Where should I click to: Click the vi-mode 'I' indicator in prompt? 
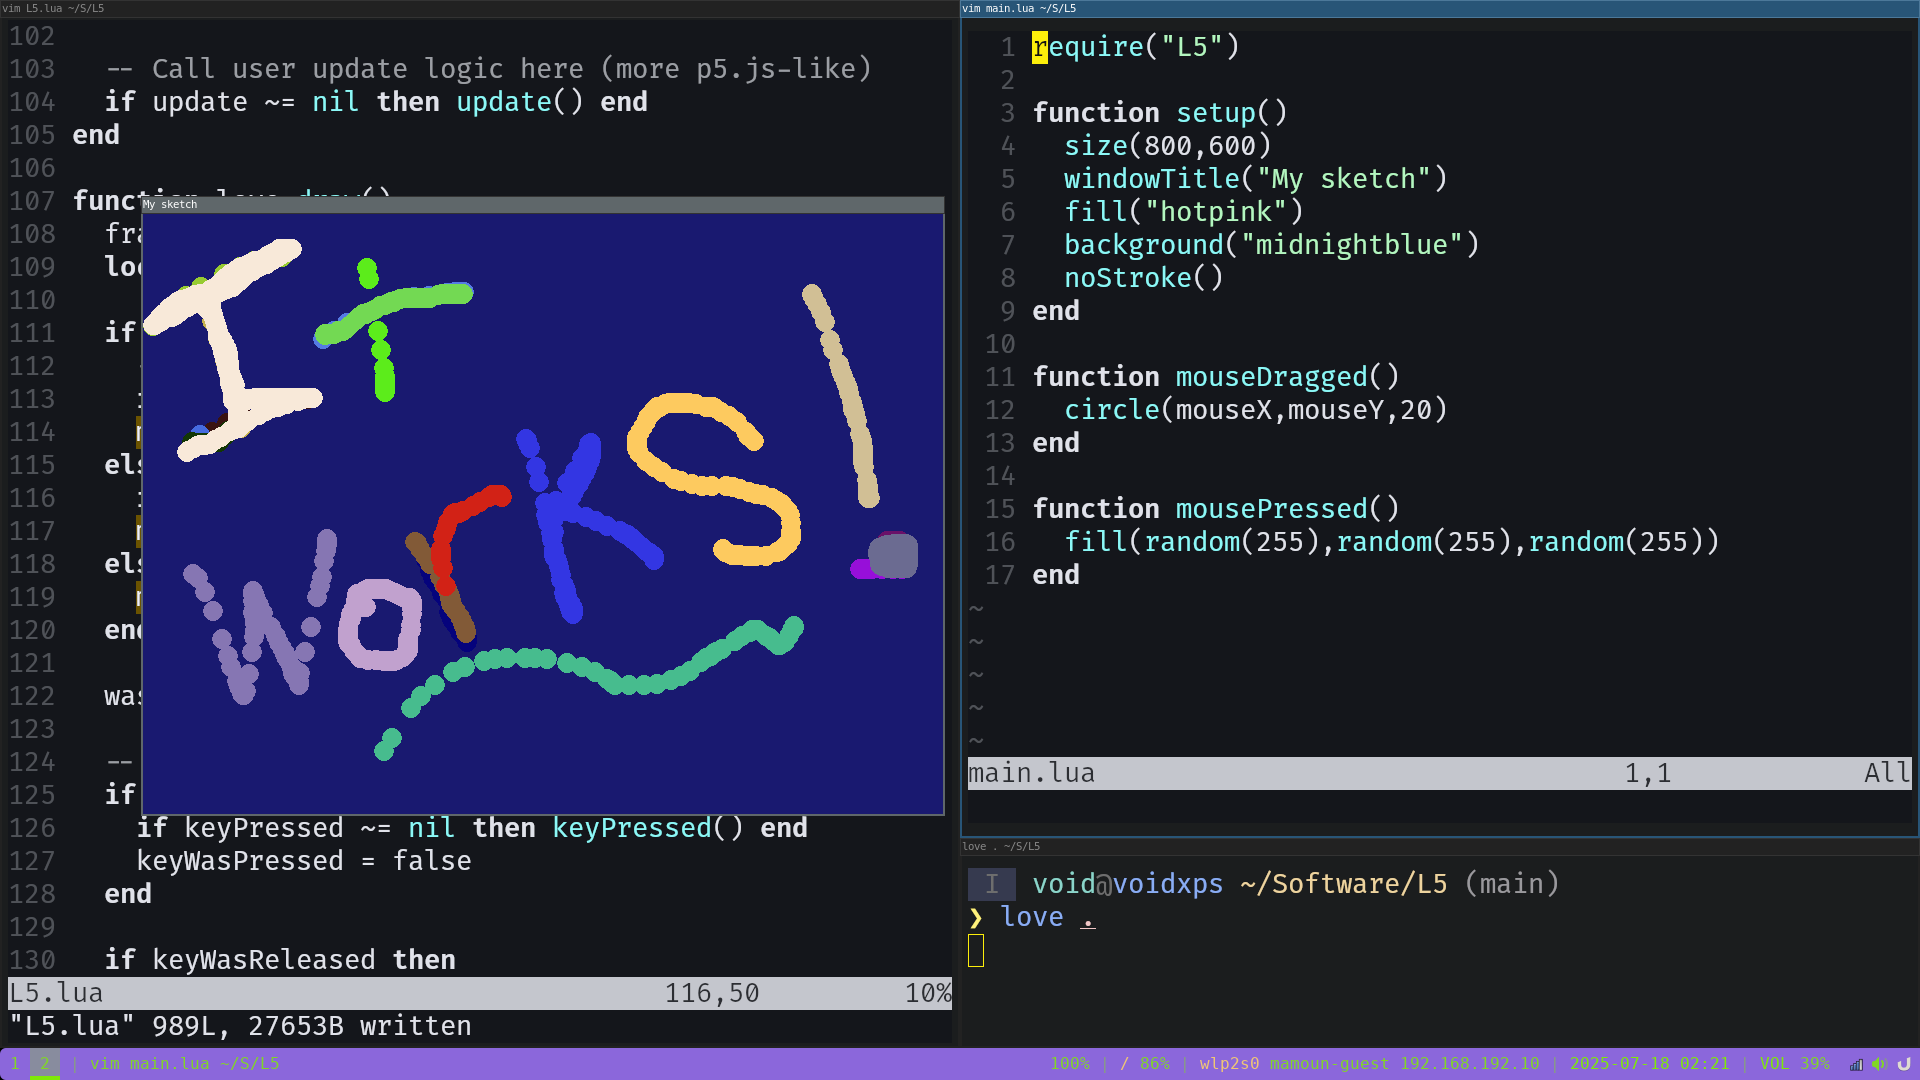point(991,884)
